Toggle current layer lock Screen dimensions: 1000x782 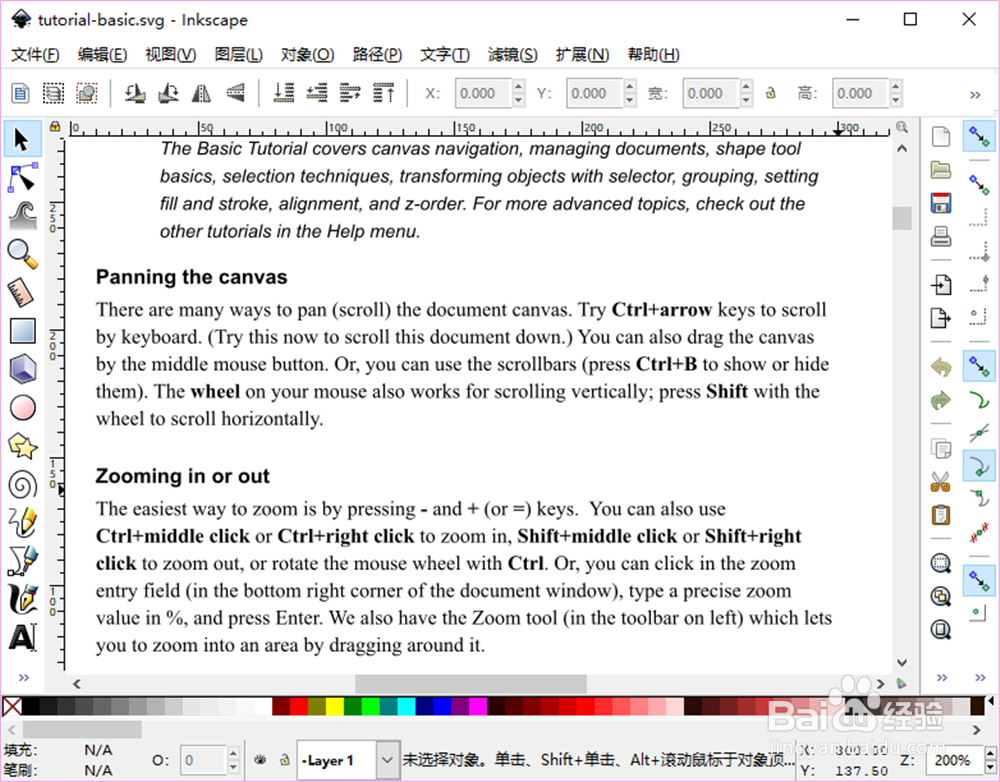pyautogui.click(x=285, y=760)
